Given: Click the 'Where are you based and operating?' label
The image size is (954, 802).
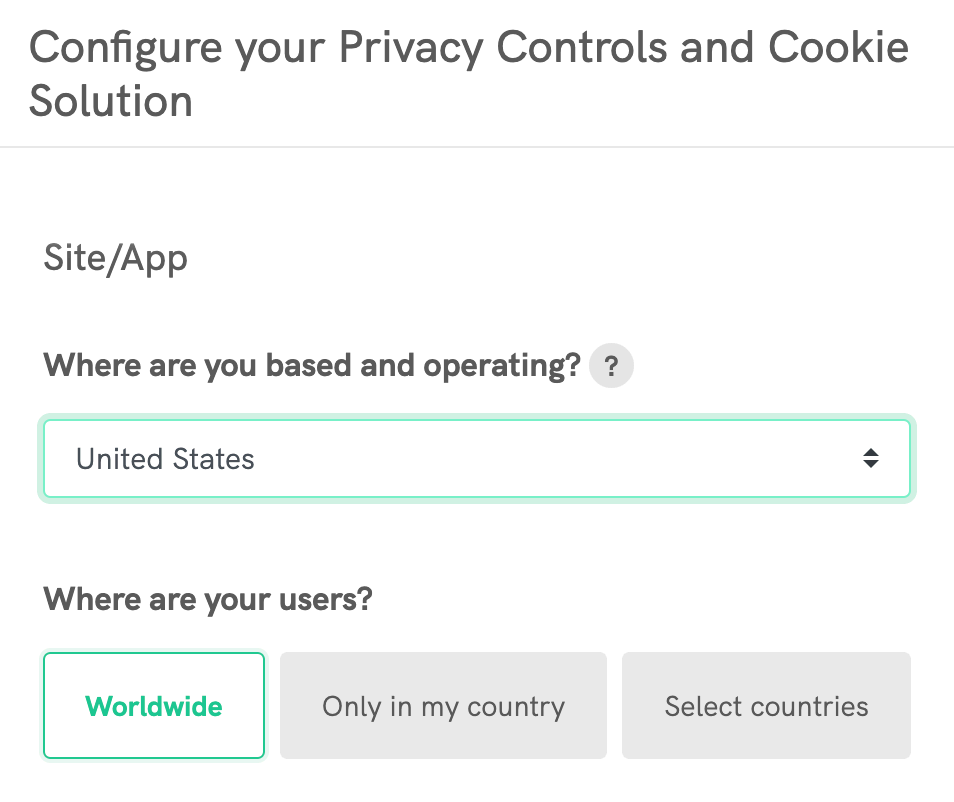Looking at the screenshot, I should coord(311,366).
